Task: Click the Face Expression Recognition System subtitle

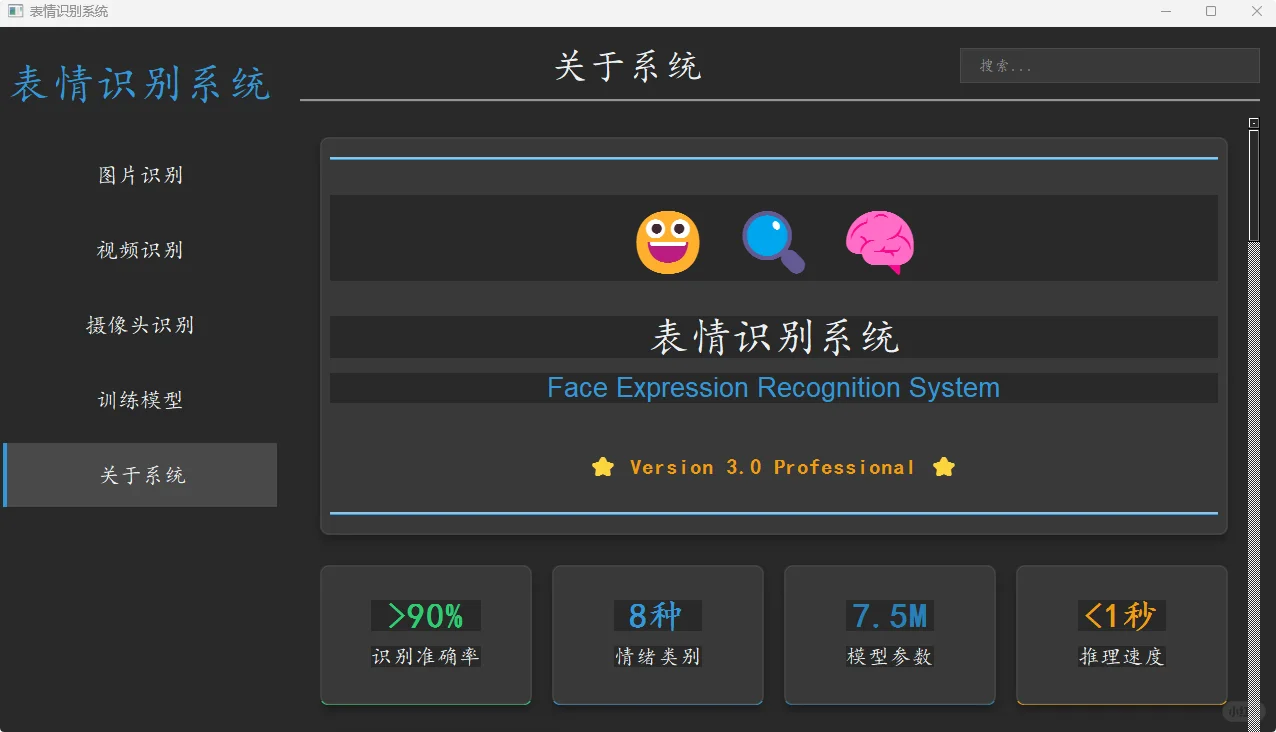Action: click(773, 388)
